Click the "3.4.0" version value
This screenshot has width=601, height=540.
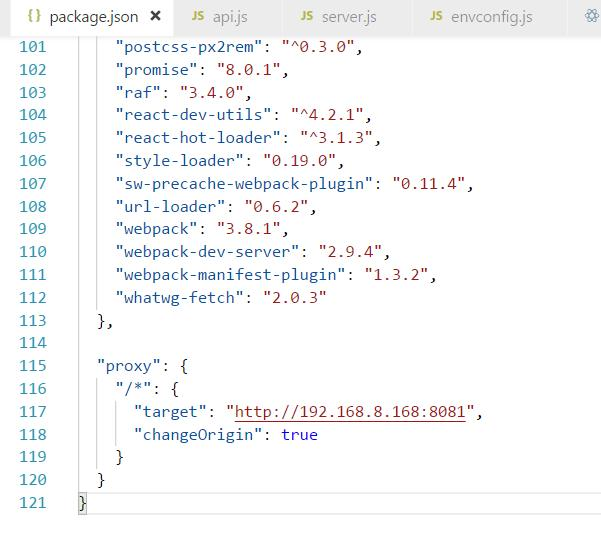coord(212,93)
